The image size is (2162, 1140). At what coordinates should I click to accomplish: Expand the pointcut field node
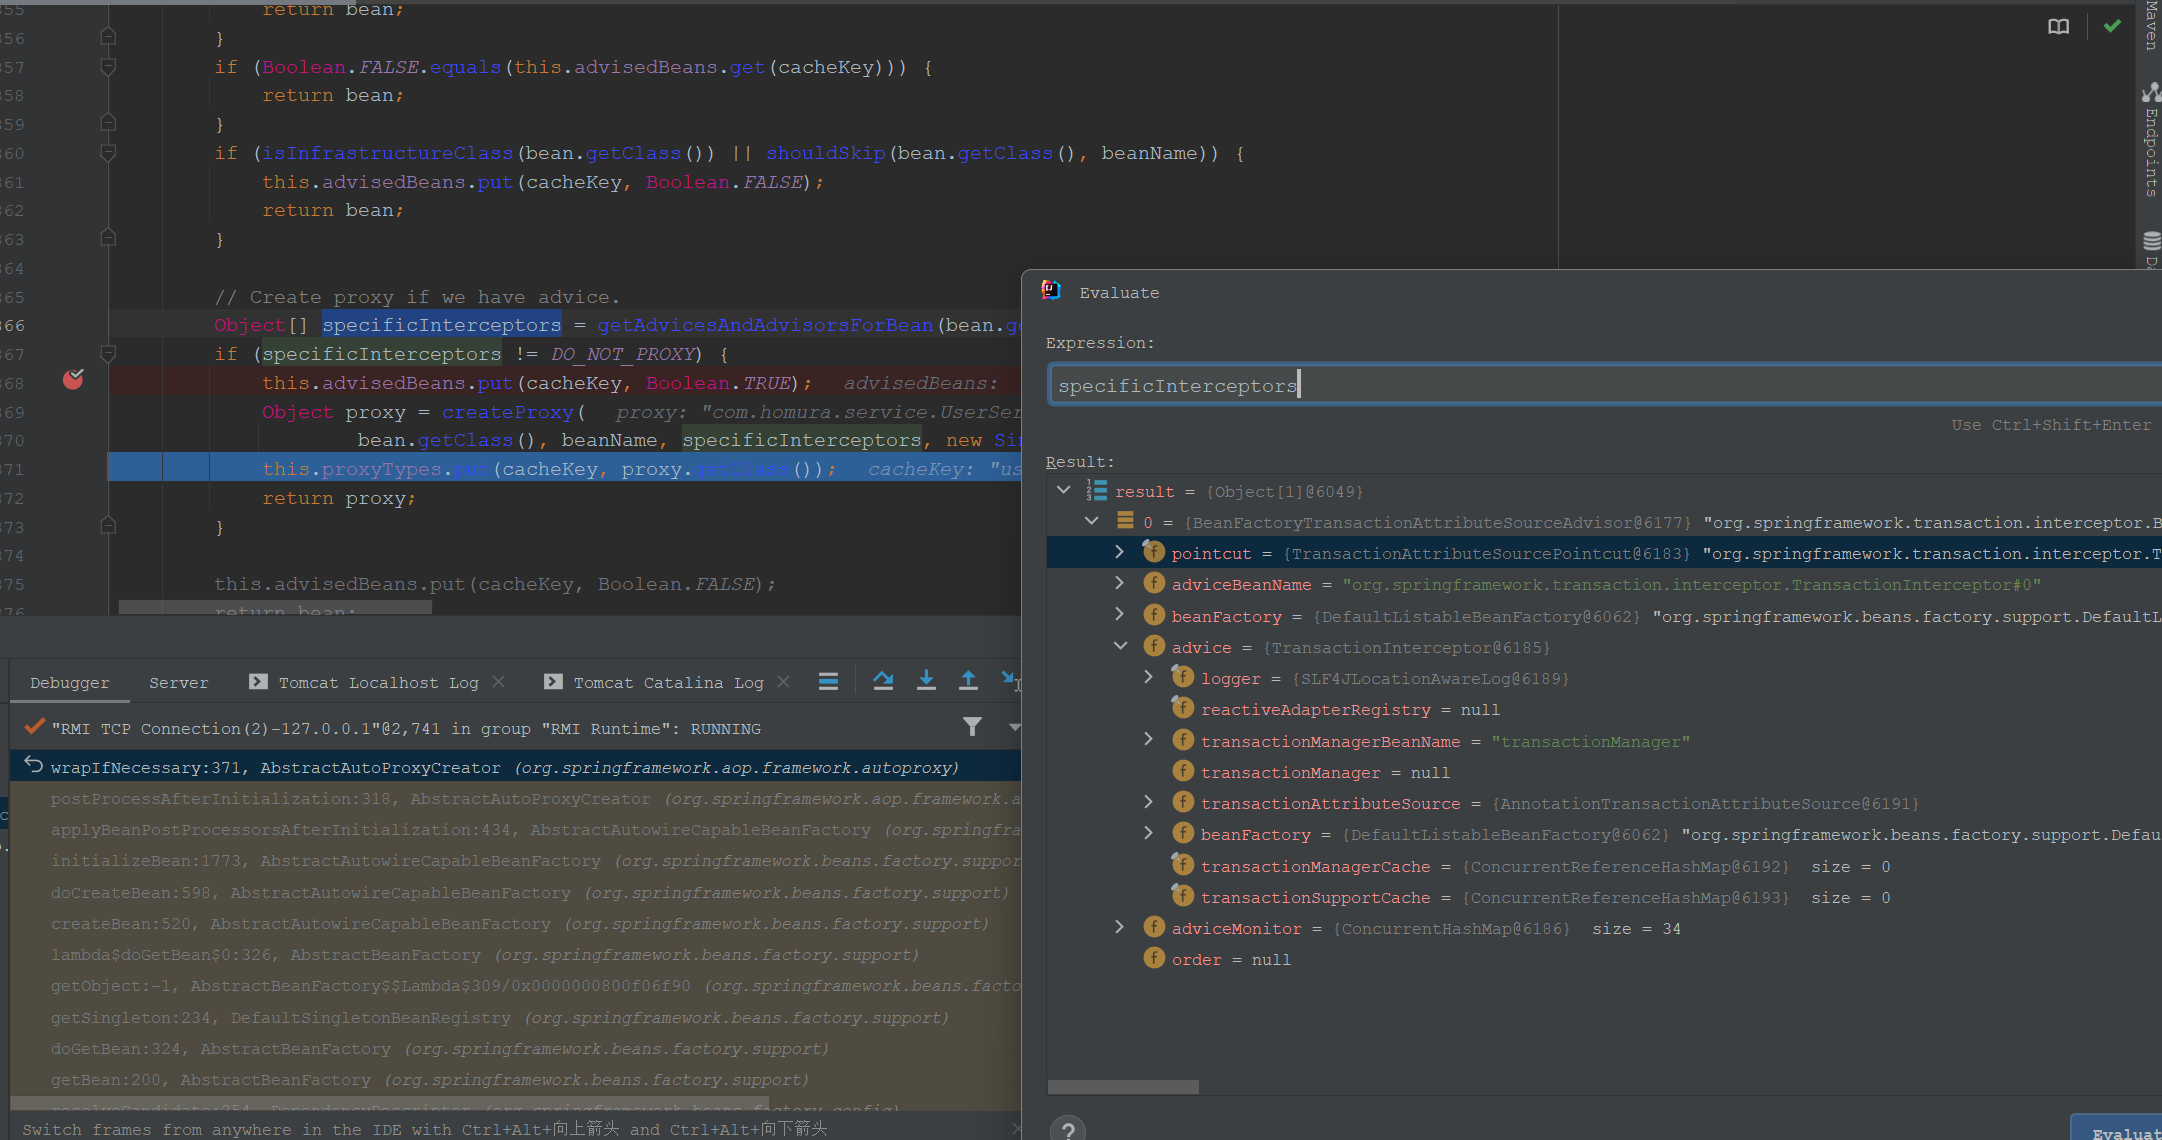click(x=1119, y=552)
